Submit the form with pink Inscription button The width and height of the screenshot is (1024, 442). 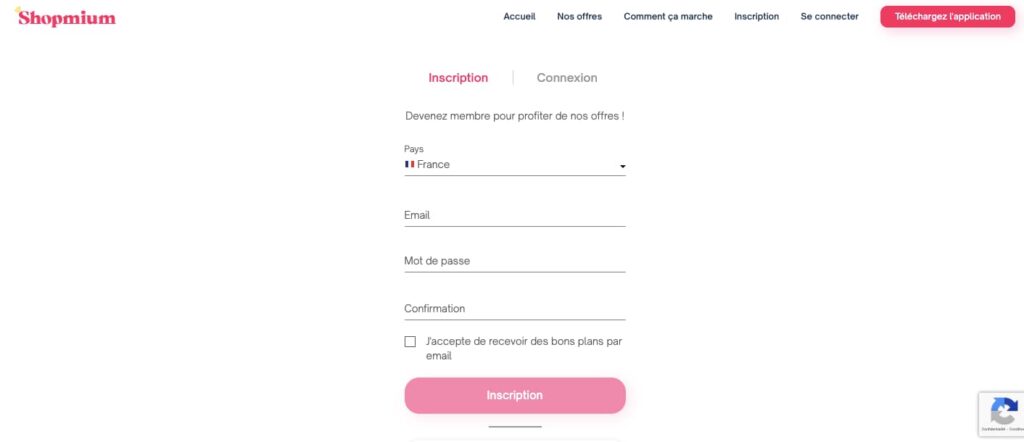tap(514, 395)
